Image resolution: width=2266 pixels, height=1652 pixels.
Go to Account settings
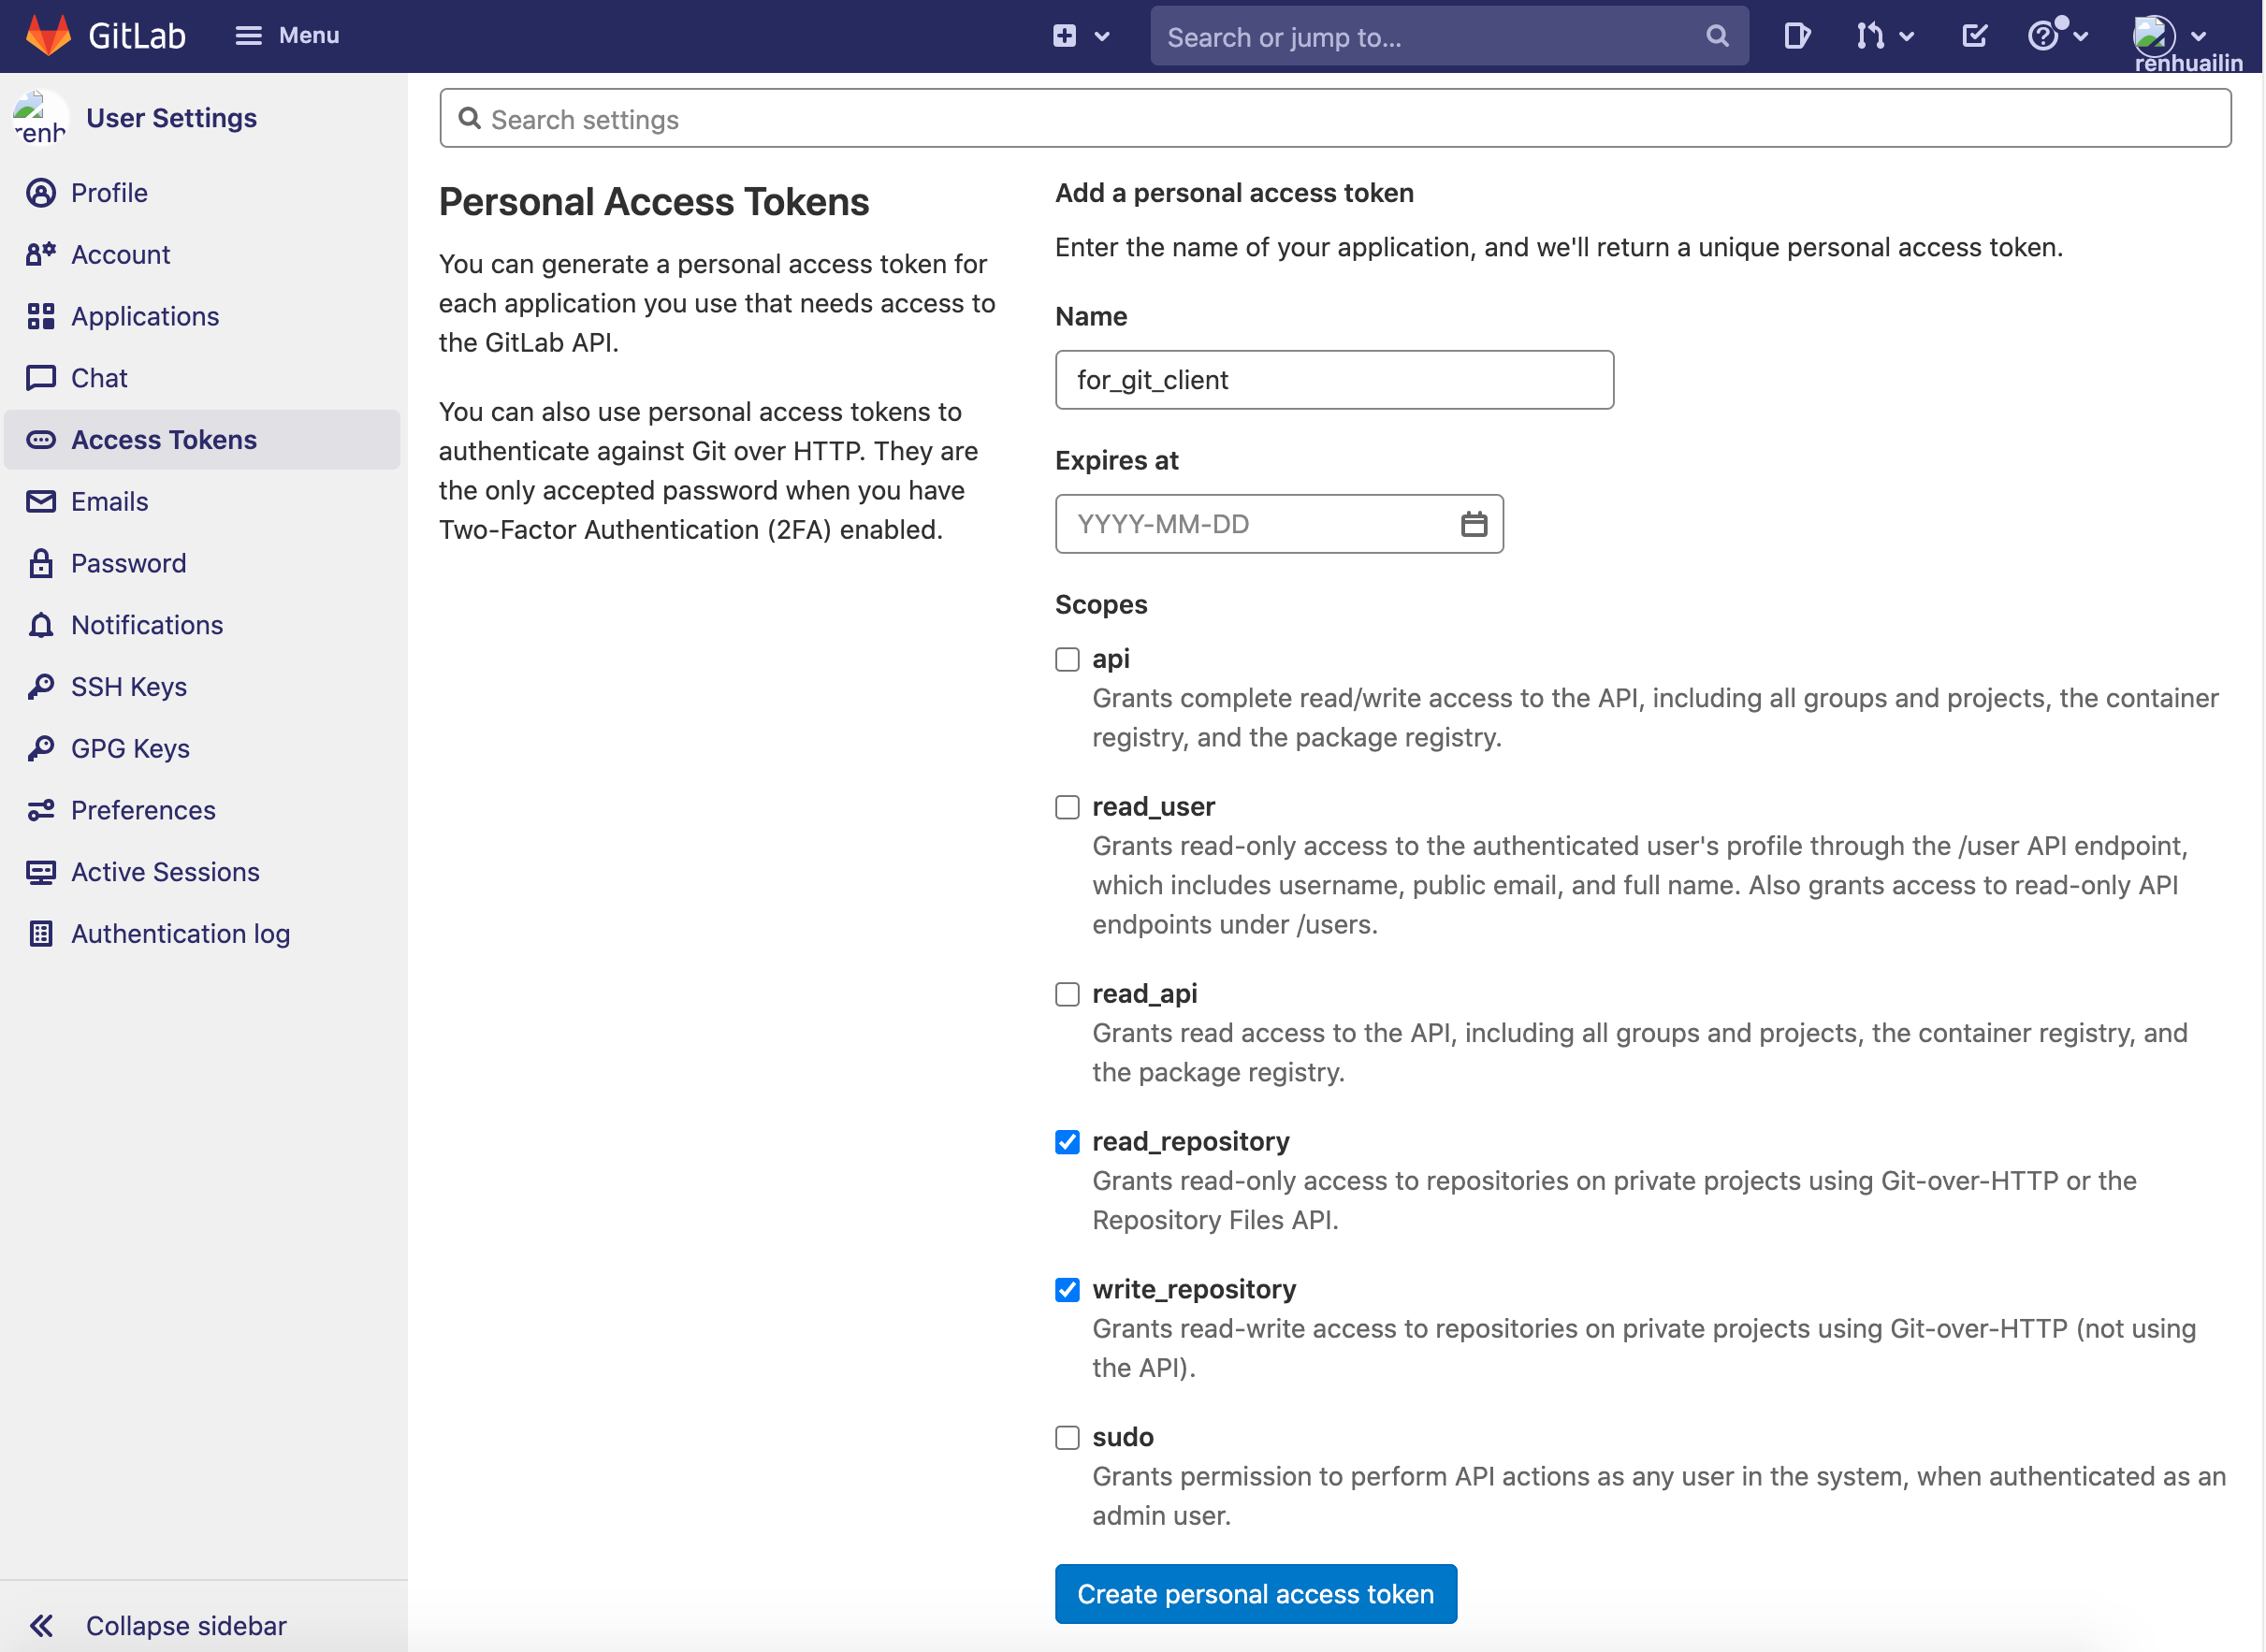[x=120, y=255]
